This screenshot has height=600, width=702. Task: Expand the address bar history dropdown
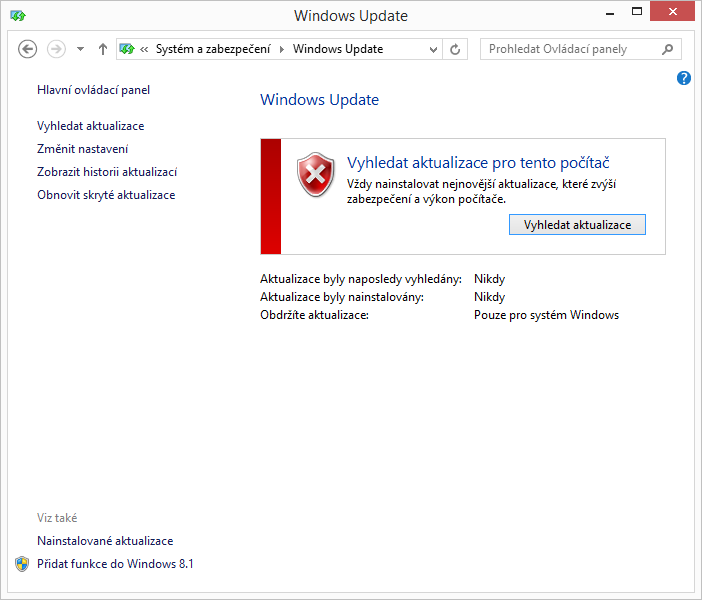click(433, 49)
